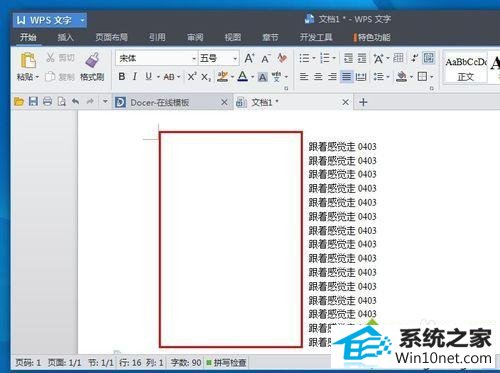Click the Cut (剪切) scissors icon

tap(51, 58)
